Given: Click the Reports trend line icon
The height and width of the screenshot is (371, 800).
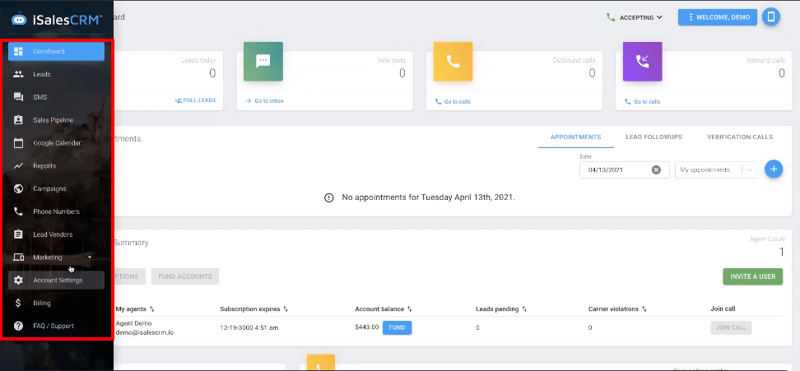Looking at the screenshot, I should click(x=18, y=166).
